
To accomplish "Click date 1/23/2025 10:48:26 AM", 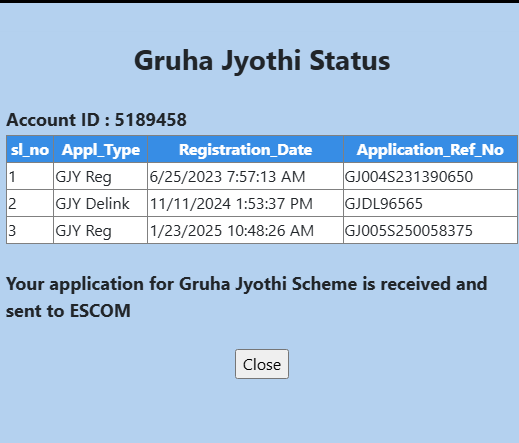I will coord(232,231).
